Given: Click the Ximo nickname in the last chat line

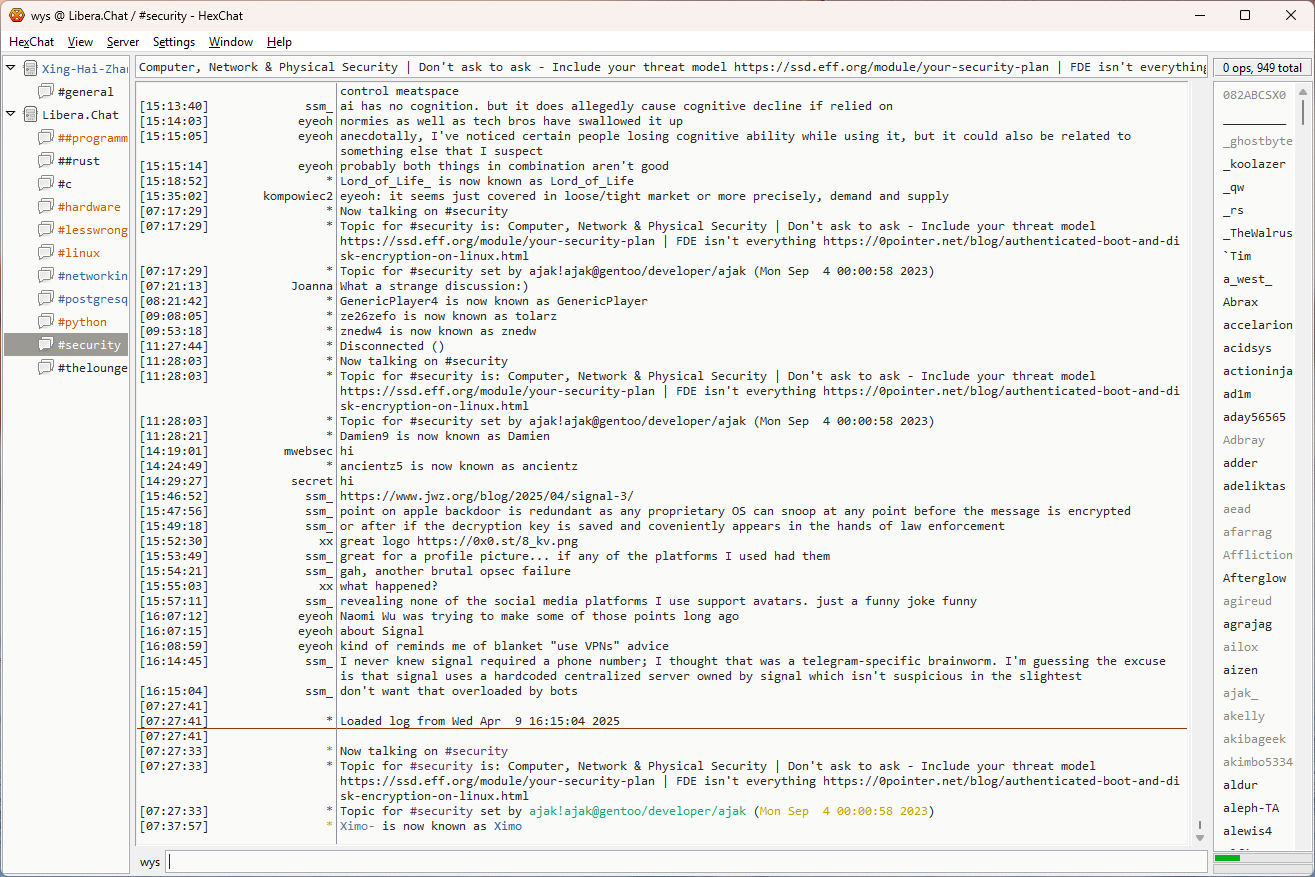Looking at the screenshot, I should pyautogui.click(x=508, y=826).
